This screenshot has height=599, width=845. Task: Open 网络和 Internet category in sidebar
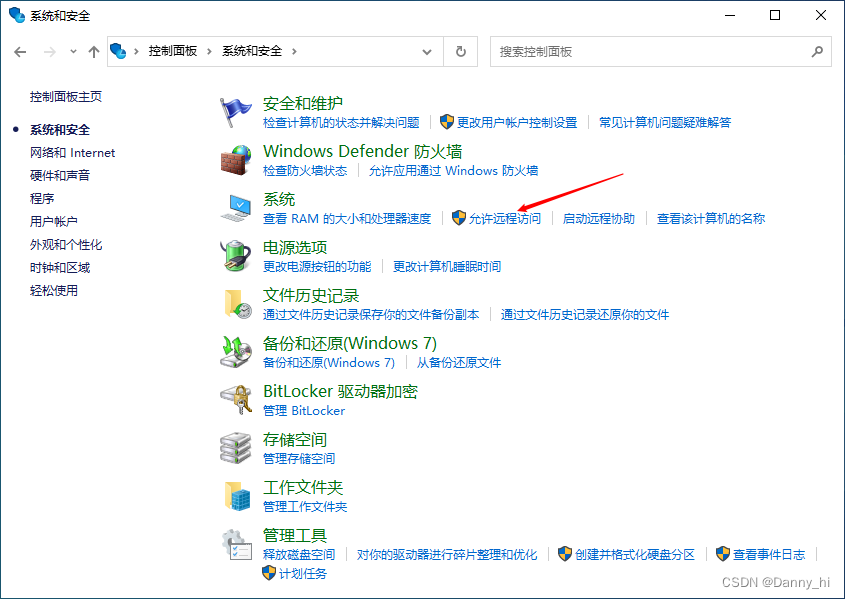tap(72, 153)
